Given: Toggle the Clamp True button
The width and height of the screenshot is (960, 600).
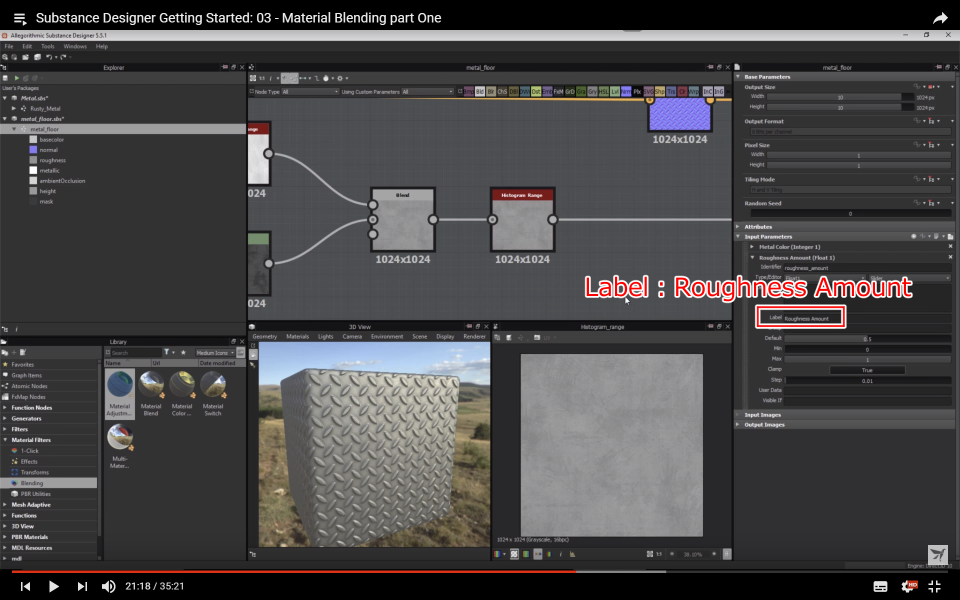Looking at the screenshot, I should 867,370.
